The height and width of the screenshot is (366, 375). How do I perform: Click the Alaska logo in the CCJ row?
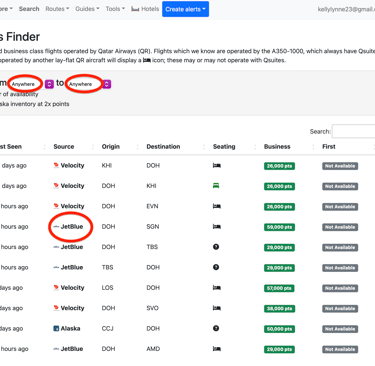56,328
